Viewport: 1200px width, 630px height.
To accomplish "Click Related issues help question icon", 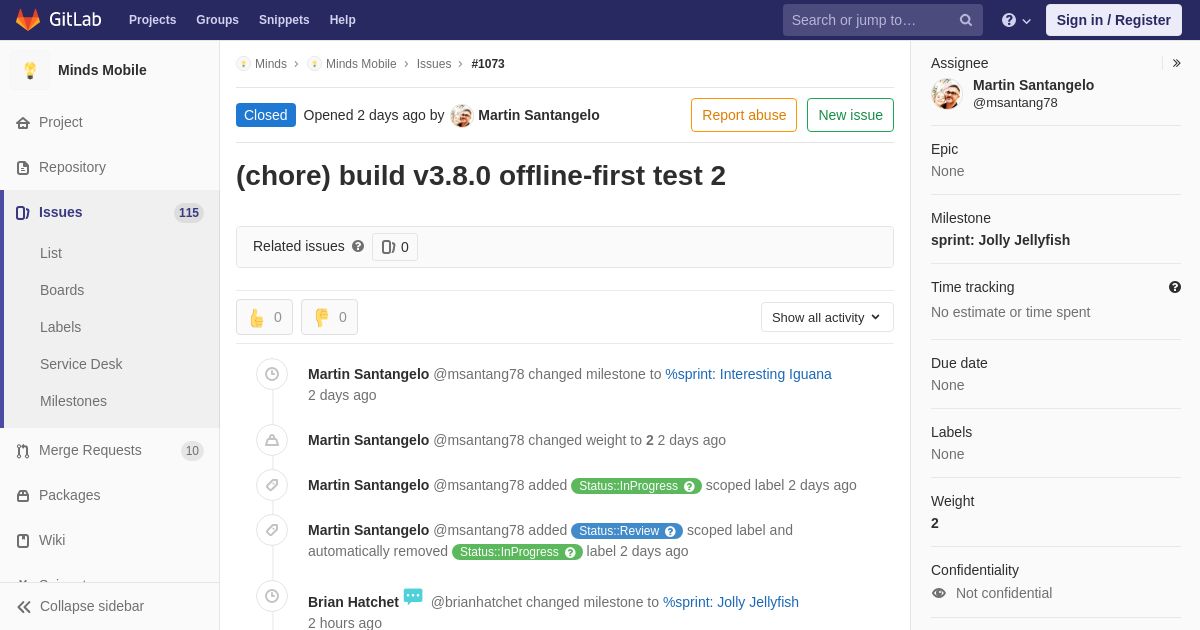I will coord(358,246).
